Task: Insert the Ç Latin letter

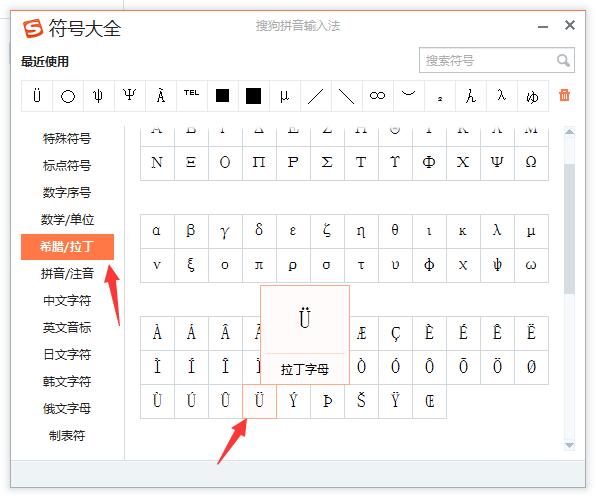Action: (395, 333)
